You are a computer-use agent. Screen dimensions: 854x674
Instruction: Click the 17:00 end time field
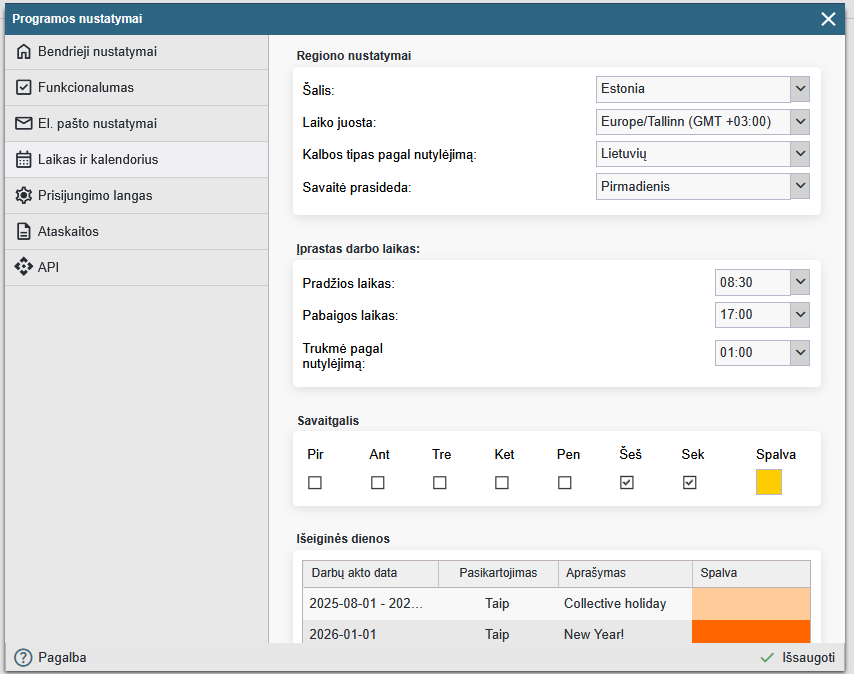tap(753, 315)
